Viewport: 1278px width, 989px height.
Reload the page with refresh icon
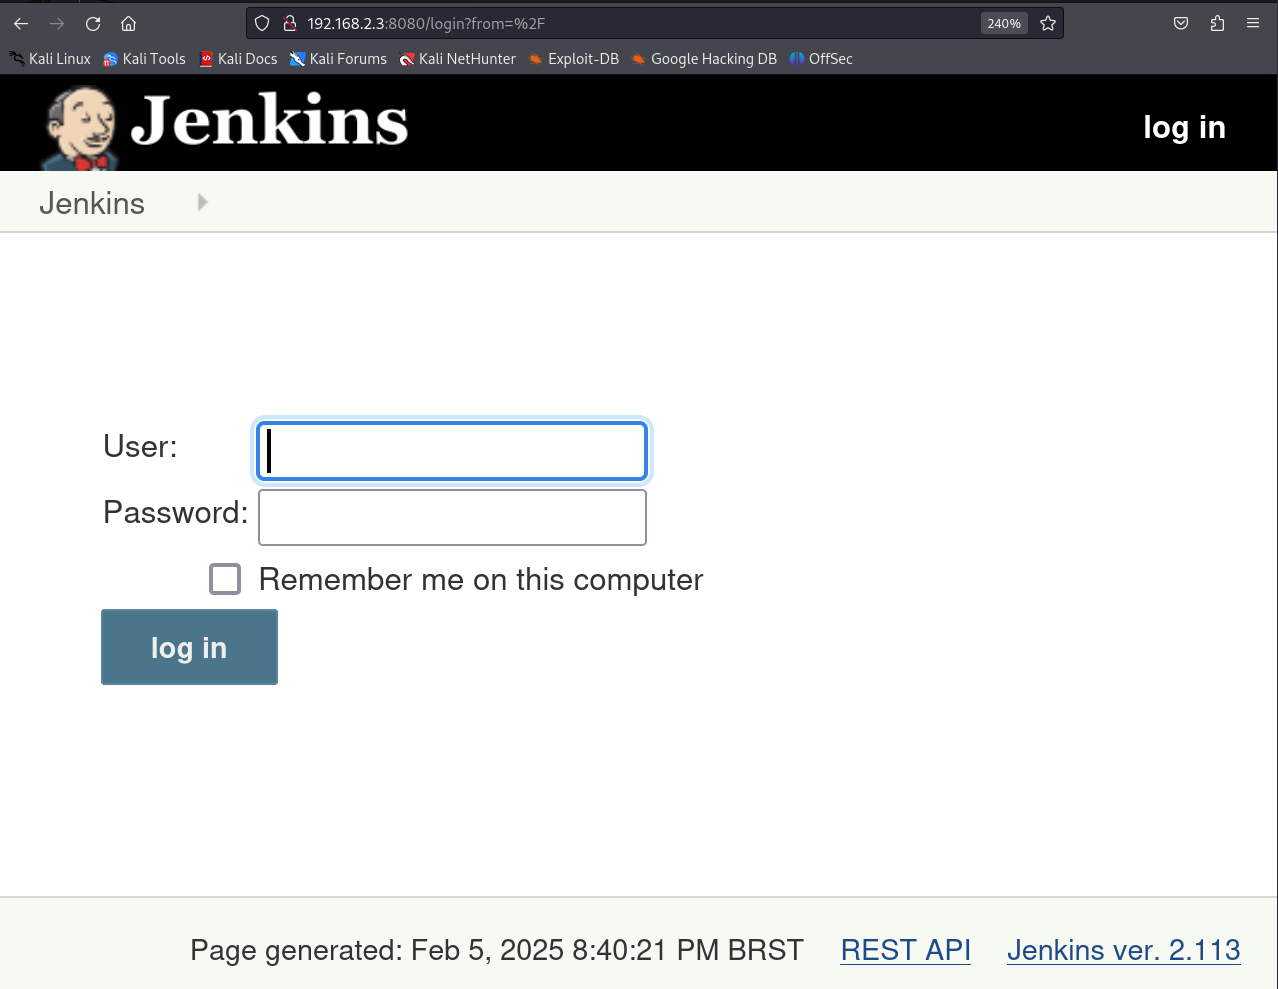click(93, 23)
